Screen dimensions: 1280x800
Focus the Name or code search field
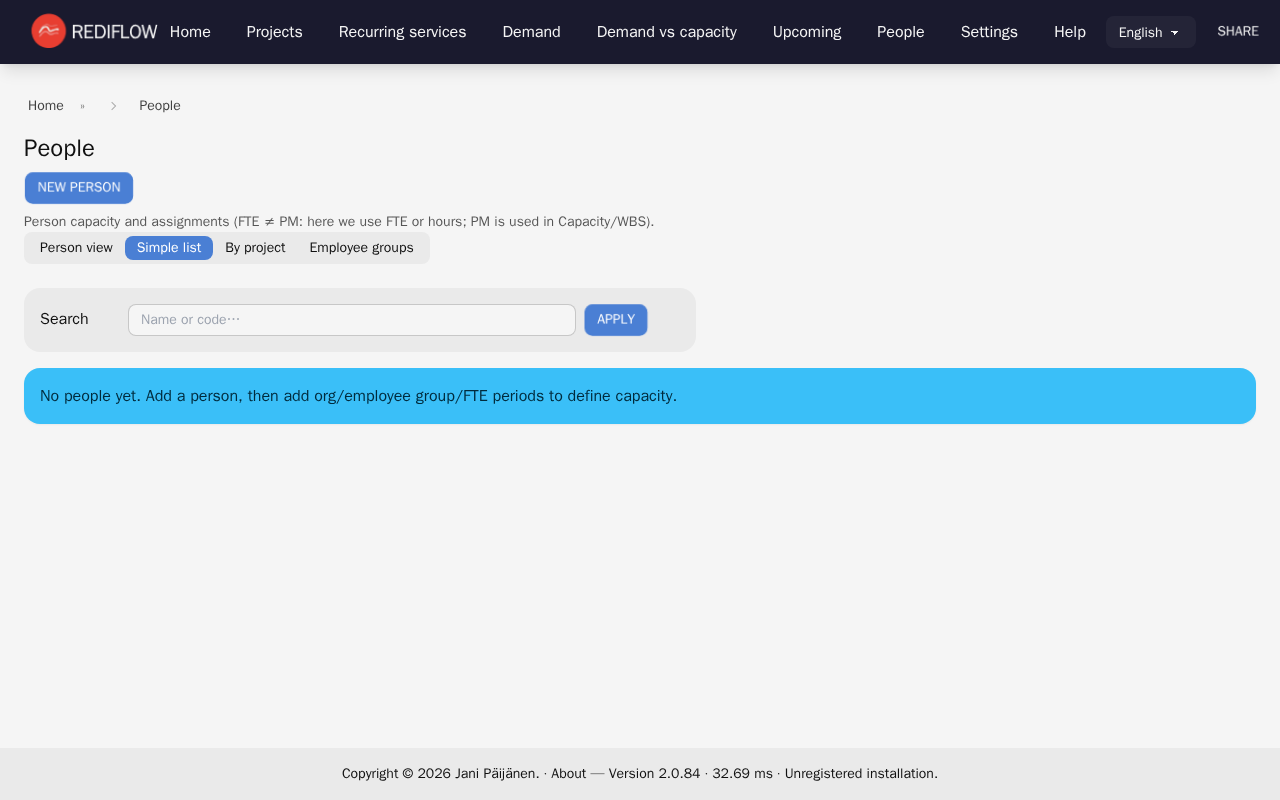point(351,320)
